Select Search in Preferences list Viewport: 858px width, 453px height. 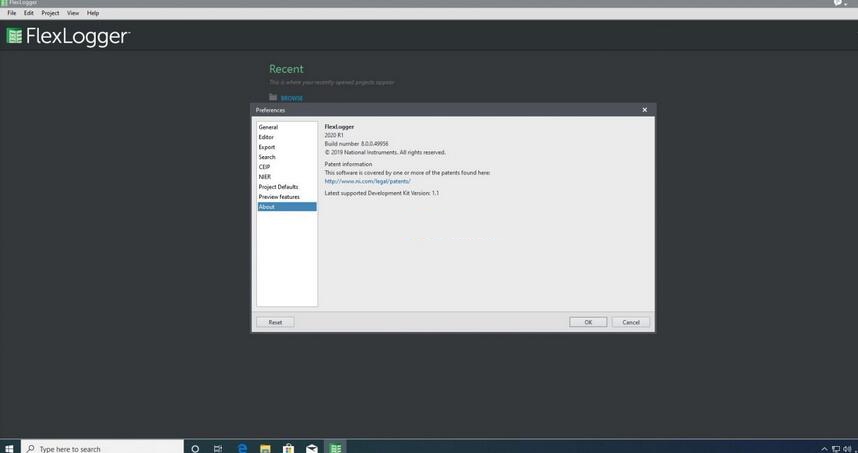pyautogui.click(x=286, y=156)
